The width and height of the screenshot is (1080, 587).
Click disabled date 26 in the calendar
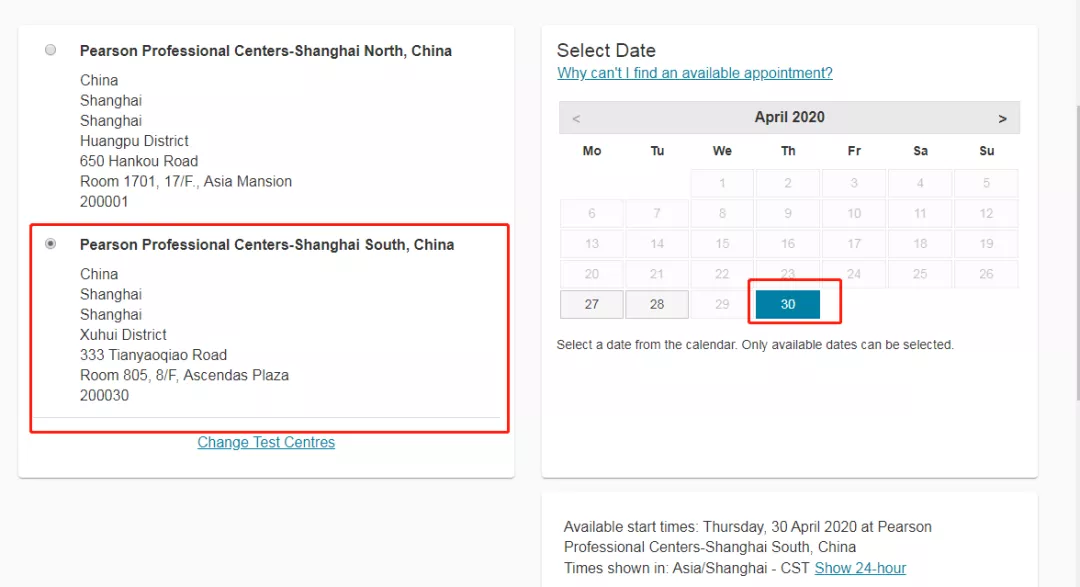(986, 274)
